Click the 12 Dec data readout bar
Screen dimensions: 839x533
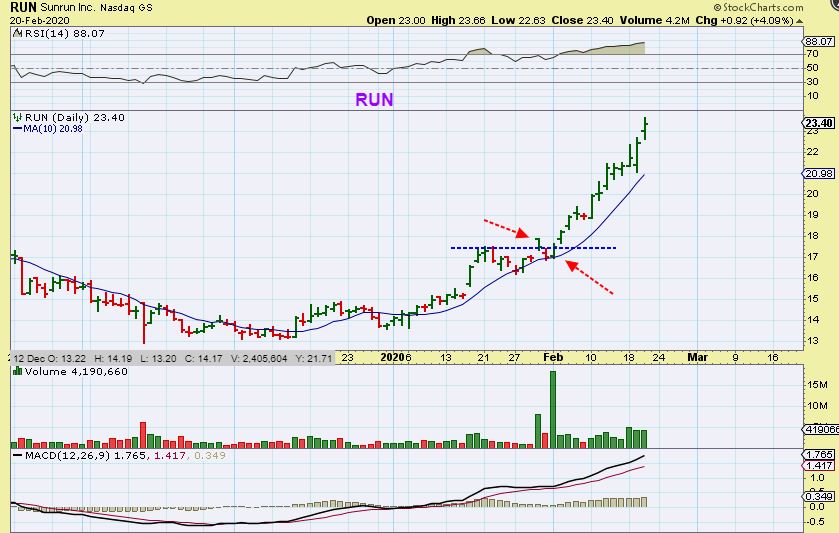(x=173, y=358)
